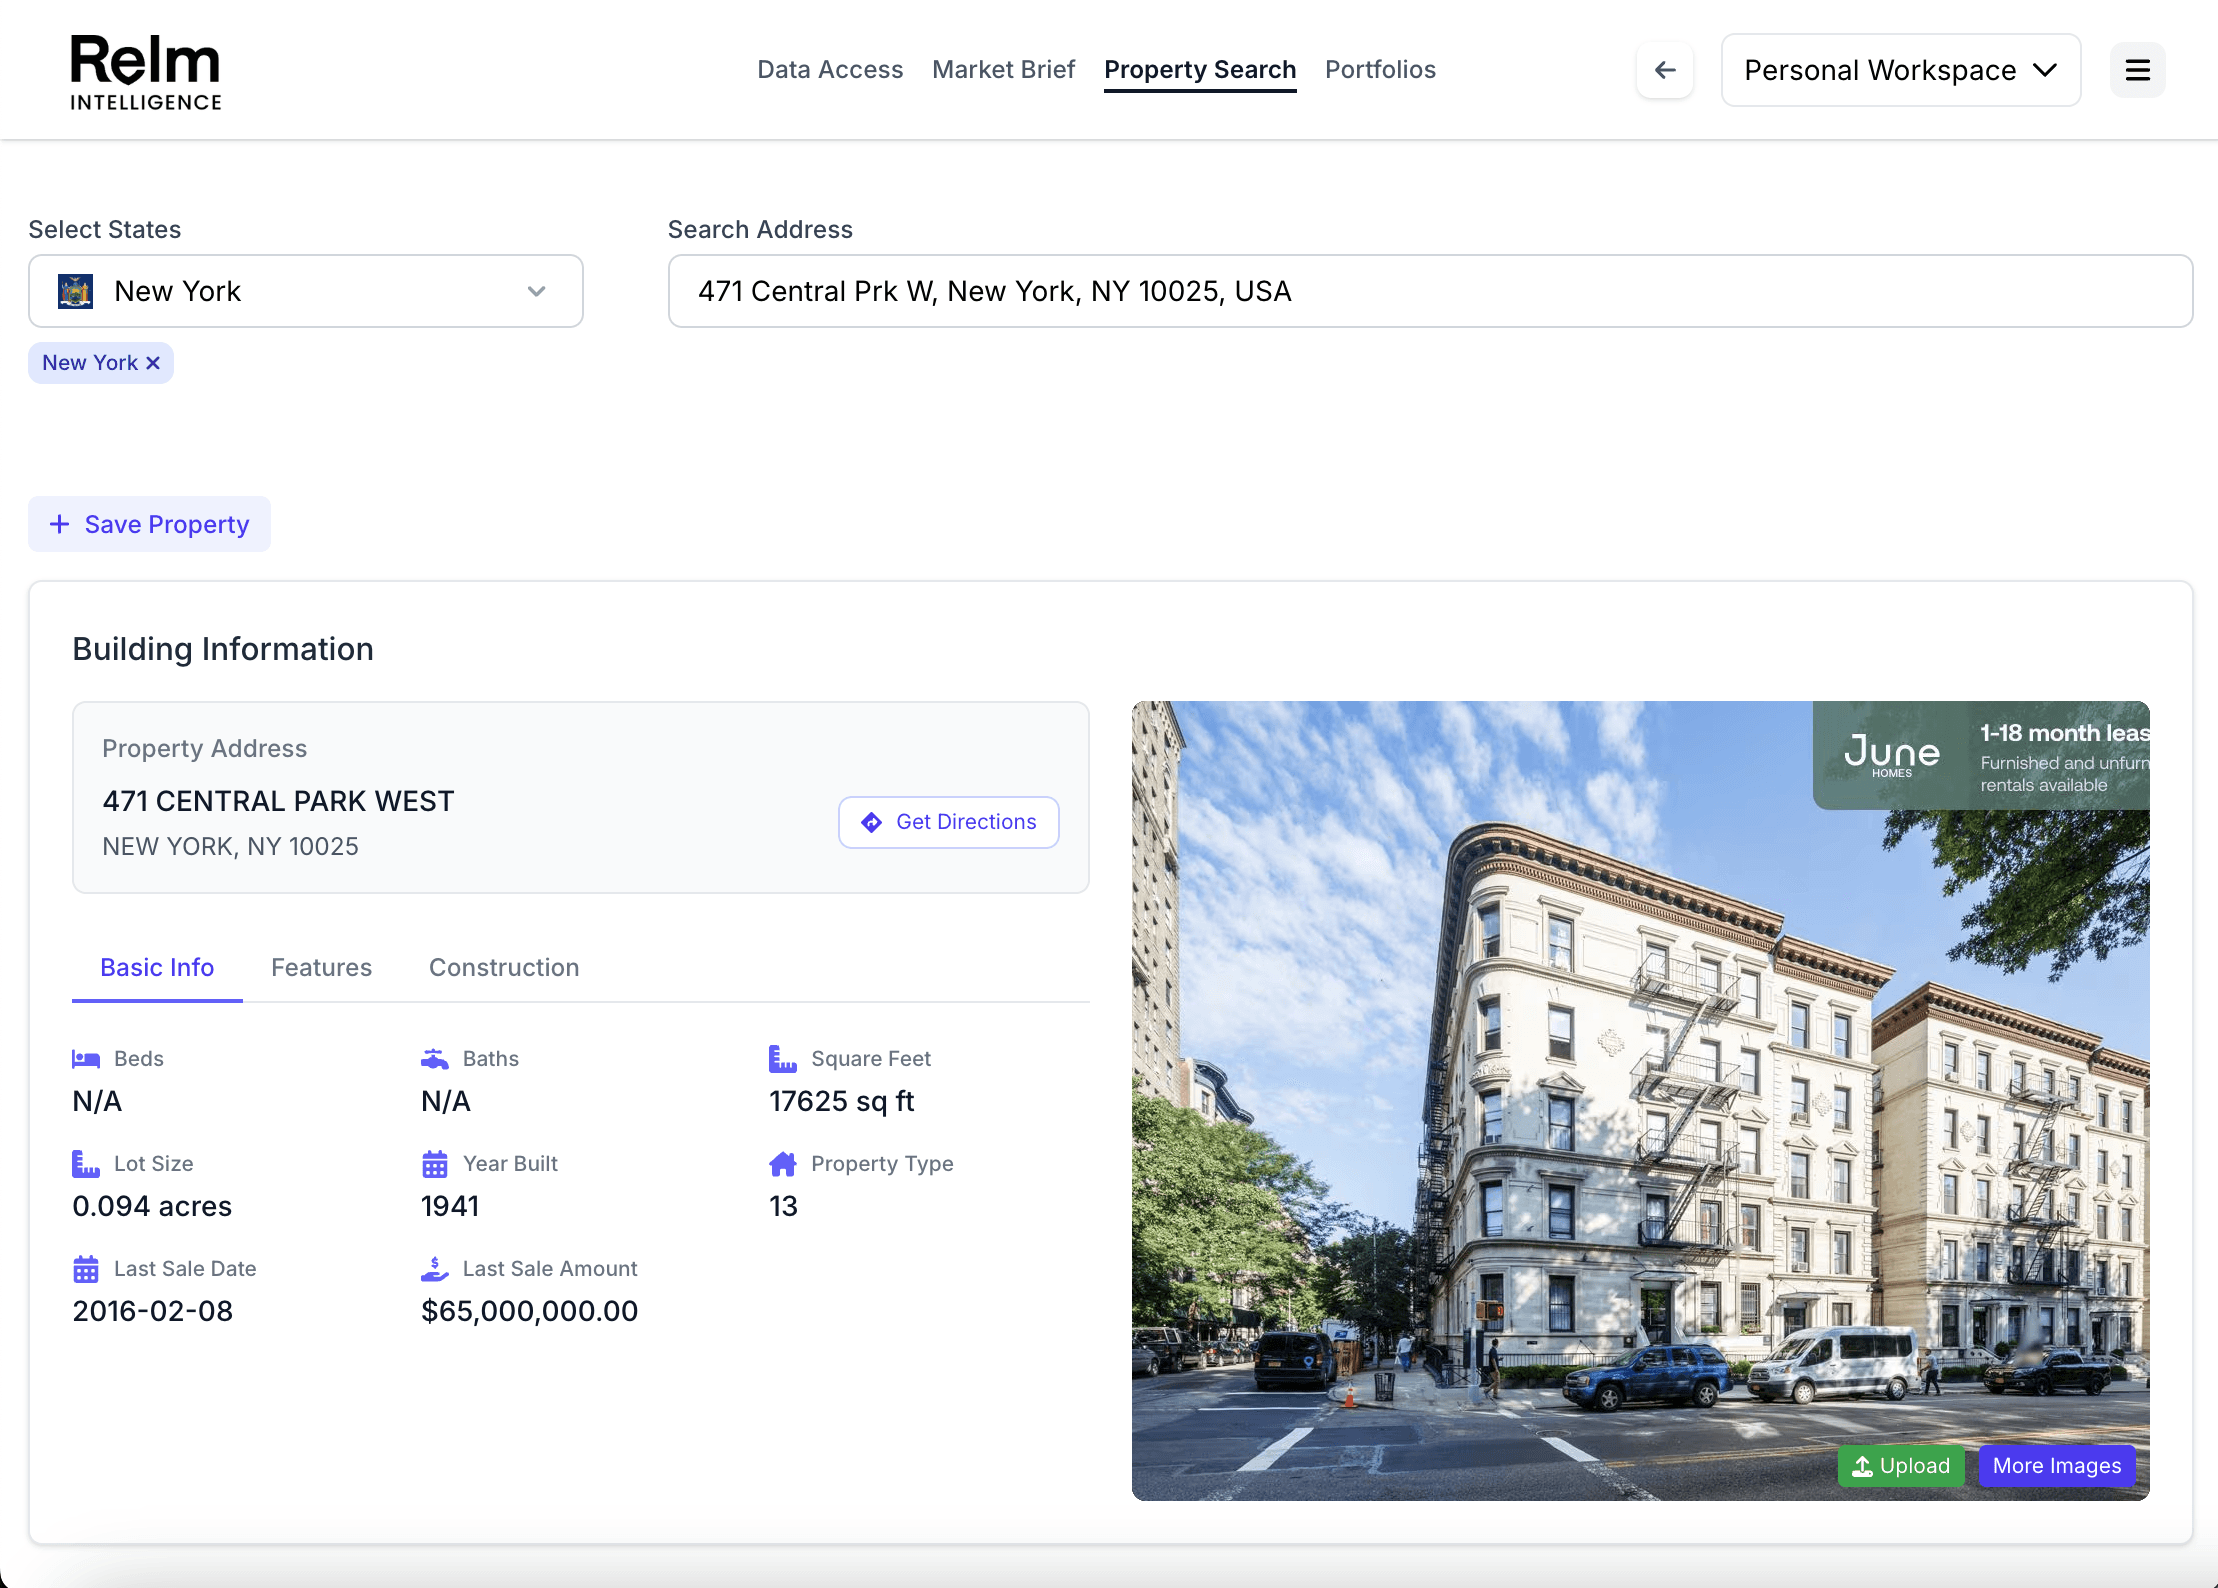
Task: Click the Year Built calendar icon
Action: pos(435,1164)
